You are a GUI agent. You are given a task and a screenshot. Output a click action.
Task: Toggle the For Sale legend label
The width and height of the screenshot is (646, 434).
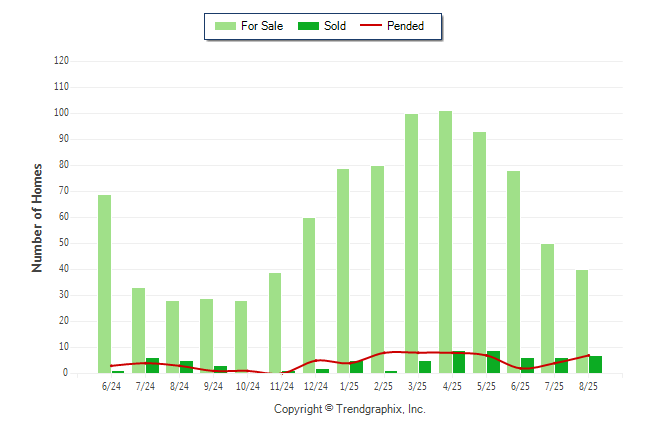(x=262, y=26)
